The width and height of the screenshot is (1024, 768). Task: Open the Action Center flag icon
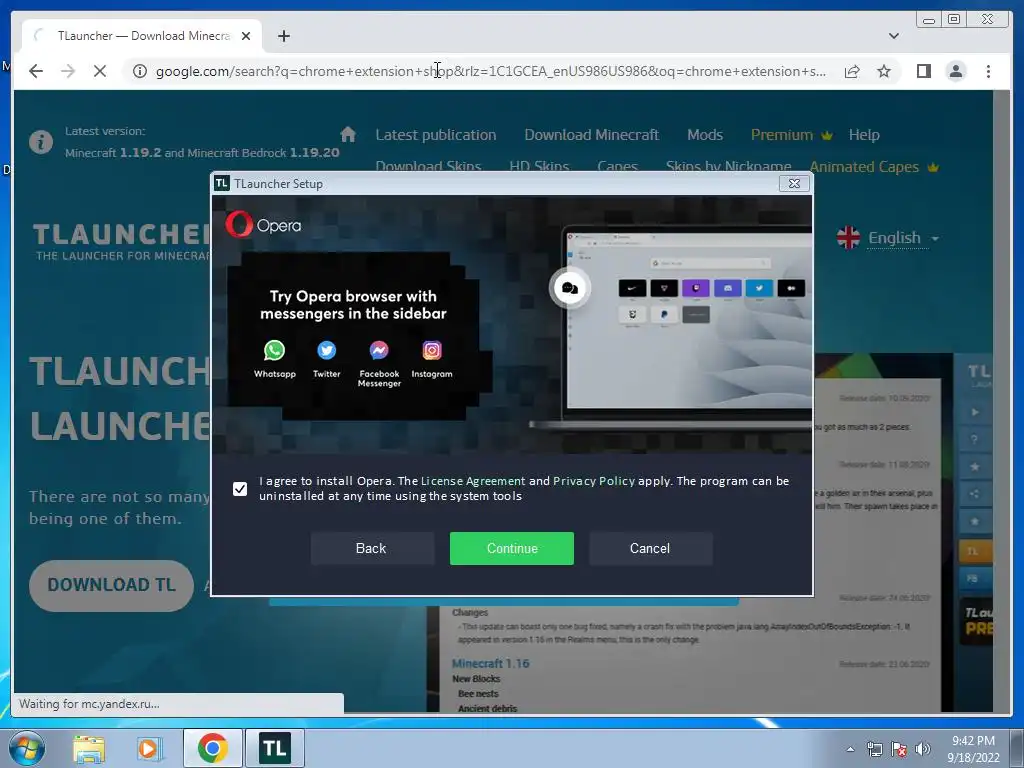pos(899,749)
